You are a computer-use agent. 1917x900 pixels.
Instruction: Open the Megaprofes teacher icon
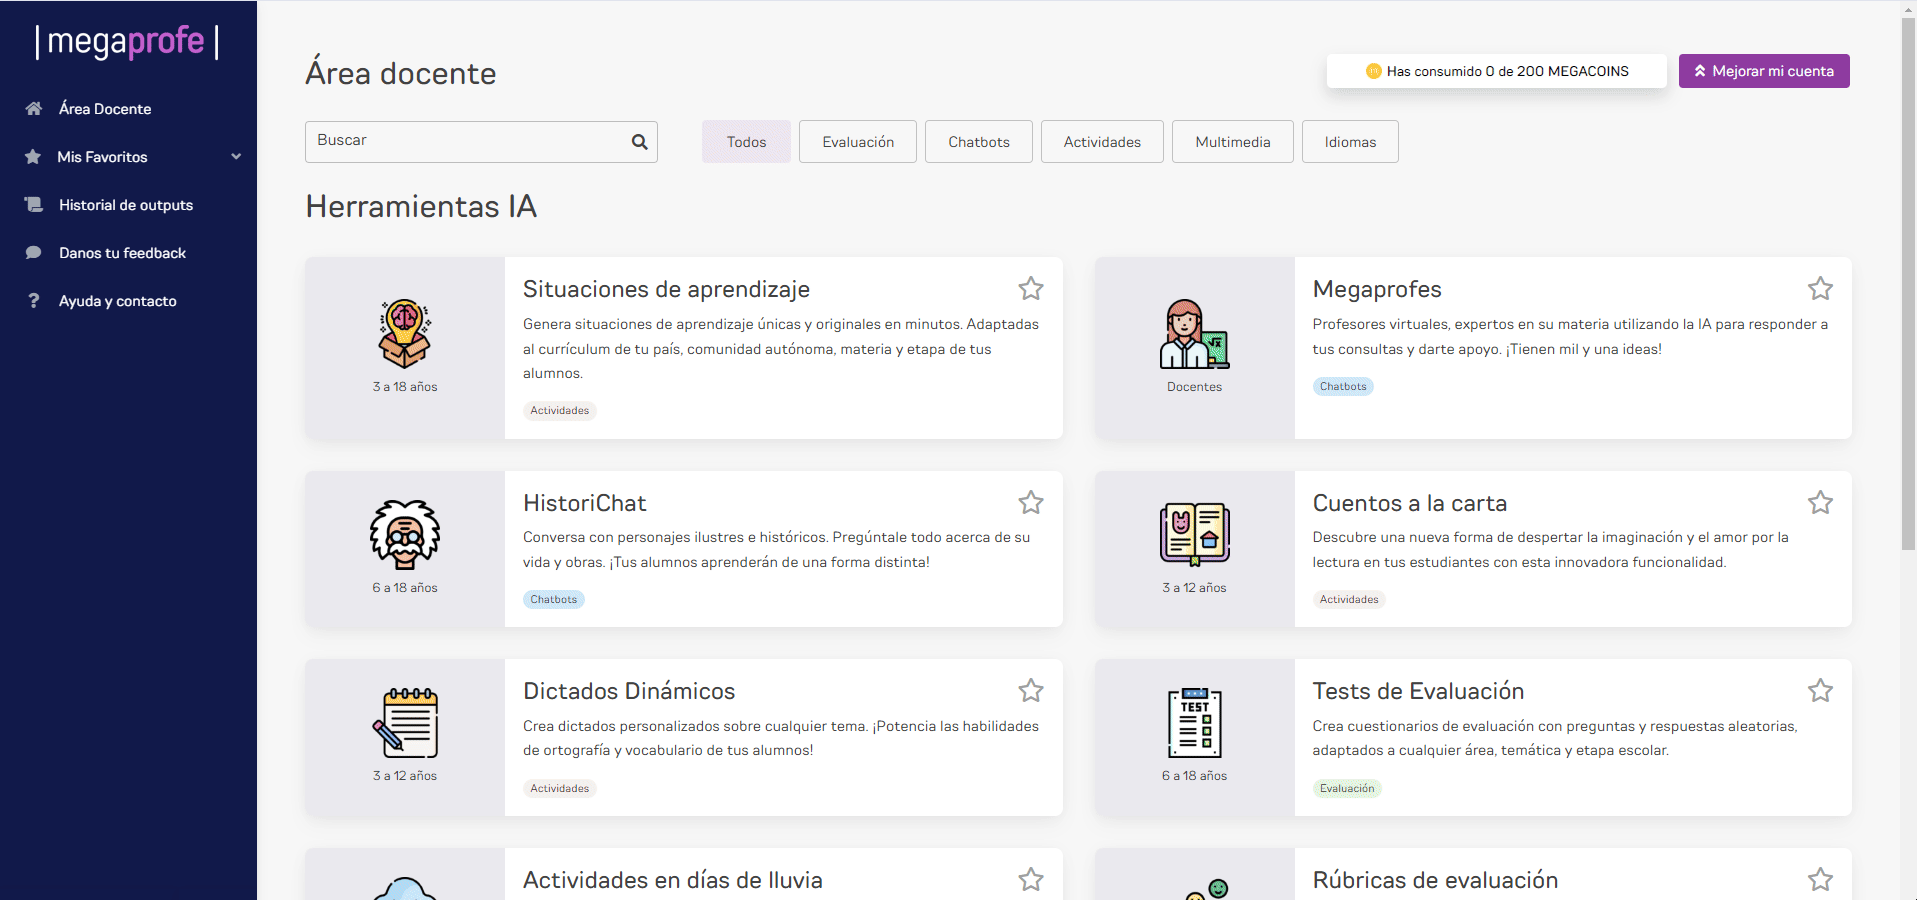1194,333
